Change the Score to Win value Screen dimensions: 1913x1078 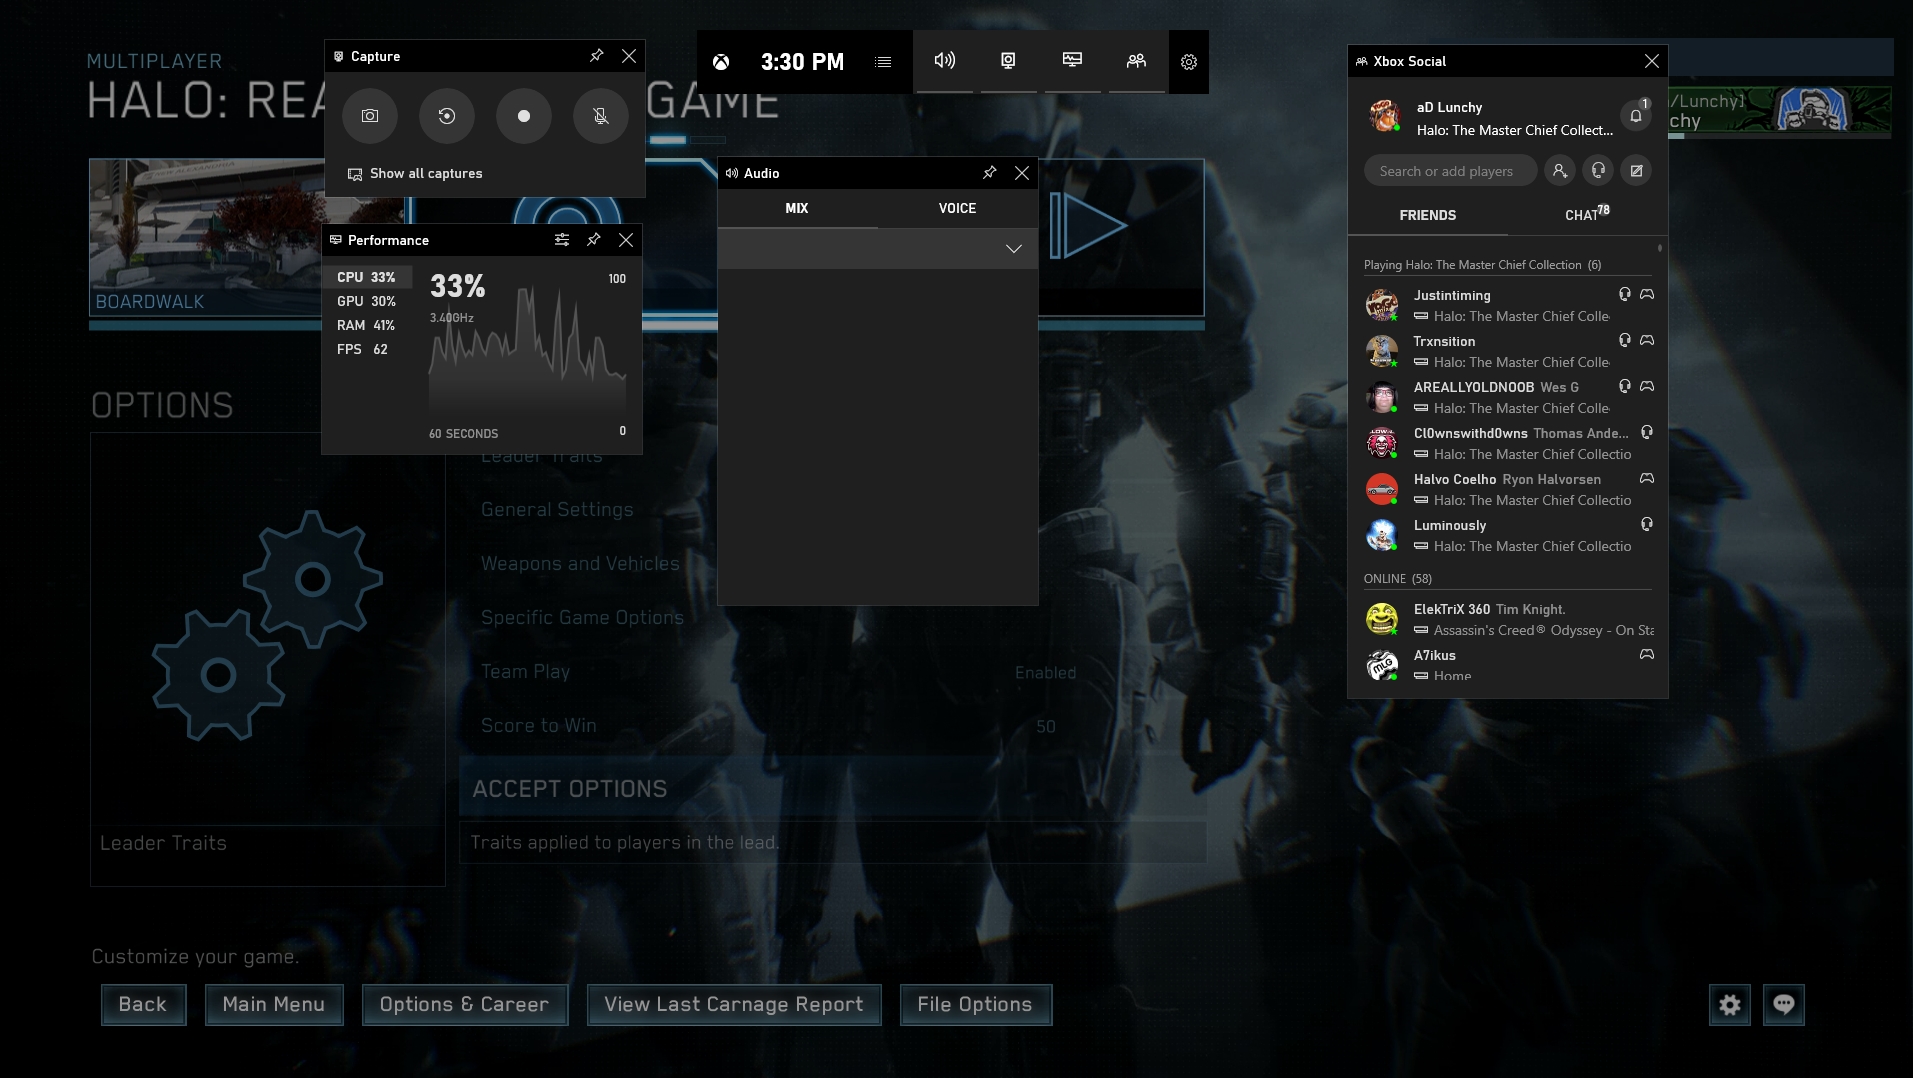click(x=1046, y=727)
